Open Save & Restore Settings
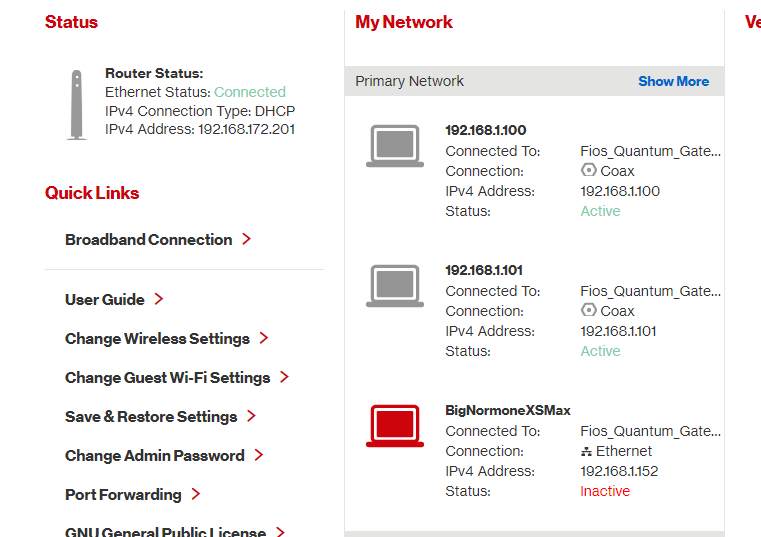Image resolution: width=761 pixels, height=537 pixels. 151,417
